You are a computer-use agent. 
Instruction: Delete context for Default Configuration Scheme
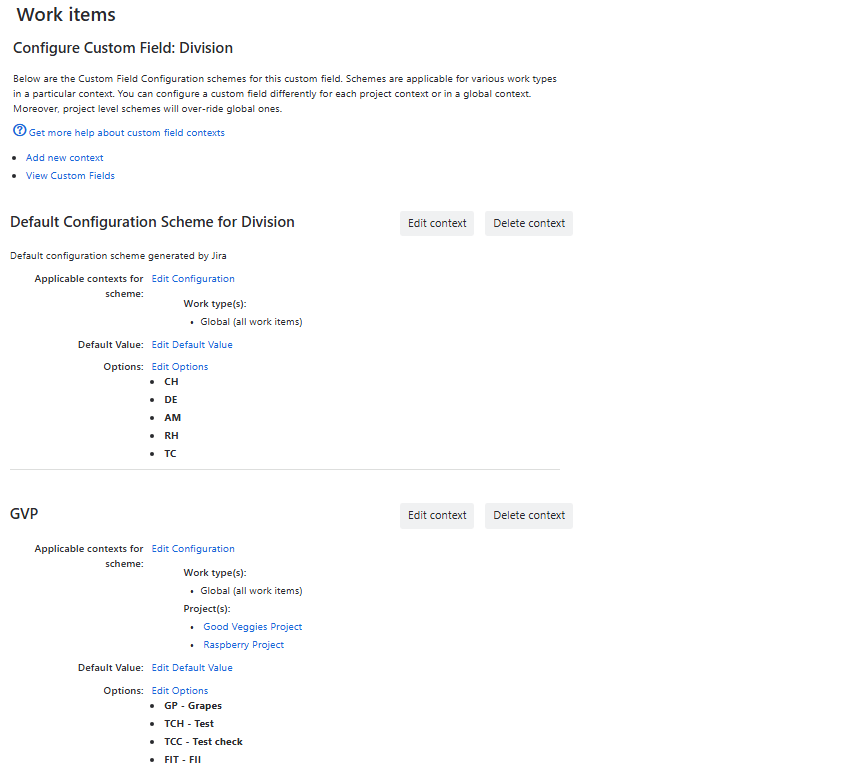529,224
